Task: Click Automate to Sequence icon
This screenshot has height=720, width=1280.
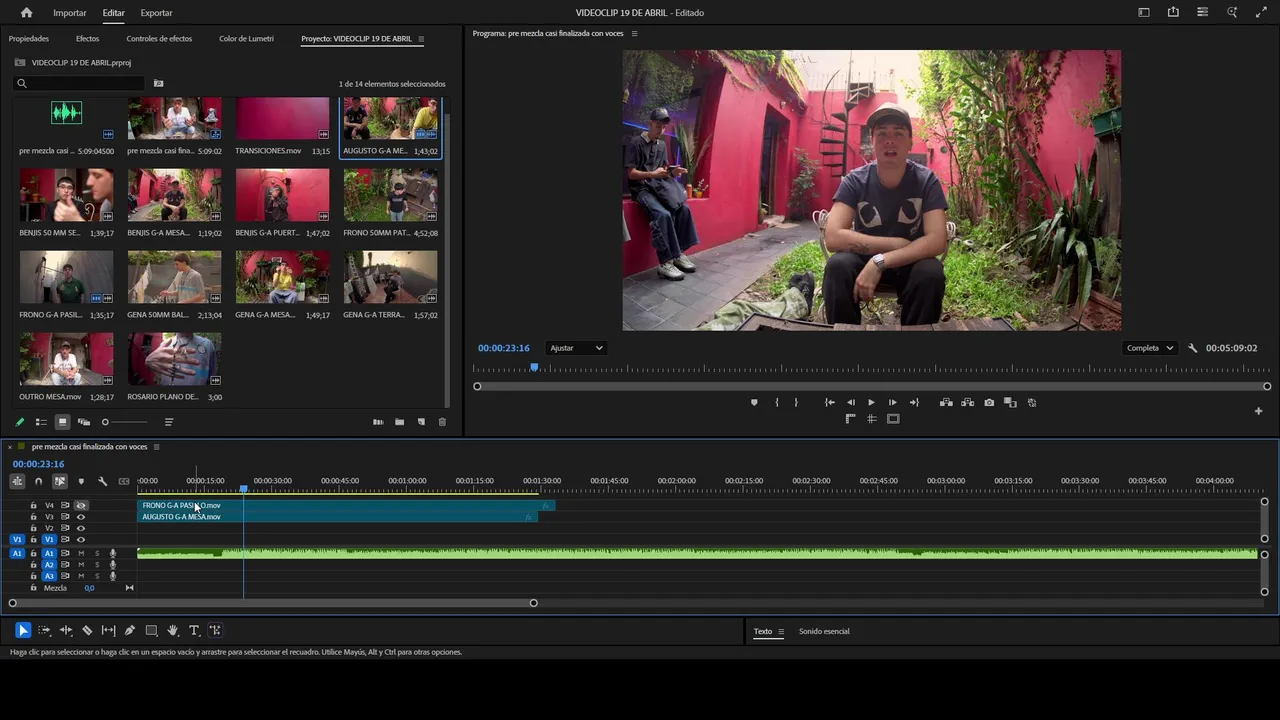Action: (378, 422)
